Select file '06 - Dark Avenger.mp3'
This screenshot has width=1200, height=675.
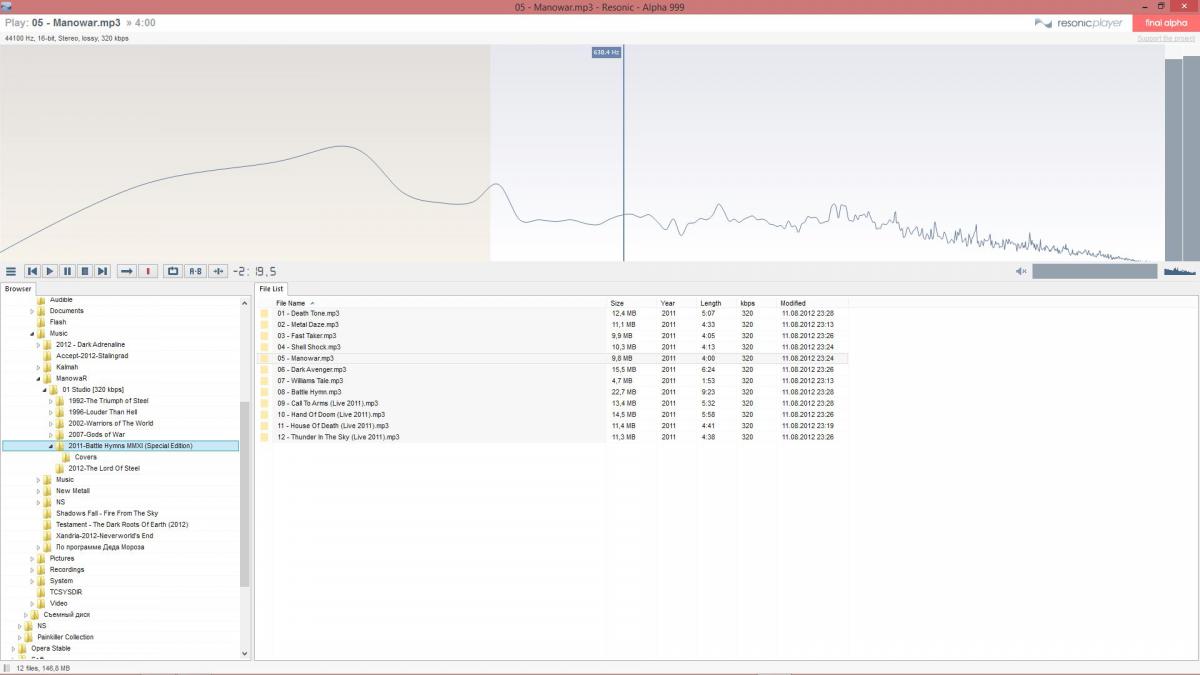tap(312, 369)
